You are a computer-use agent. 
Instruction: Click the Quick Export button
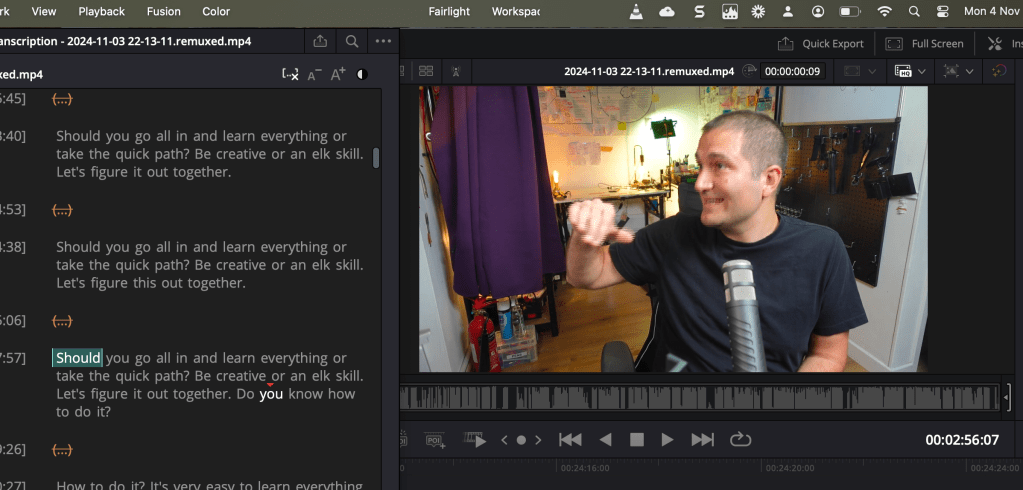[821, 44]
